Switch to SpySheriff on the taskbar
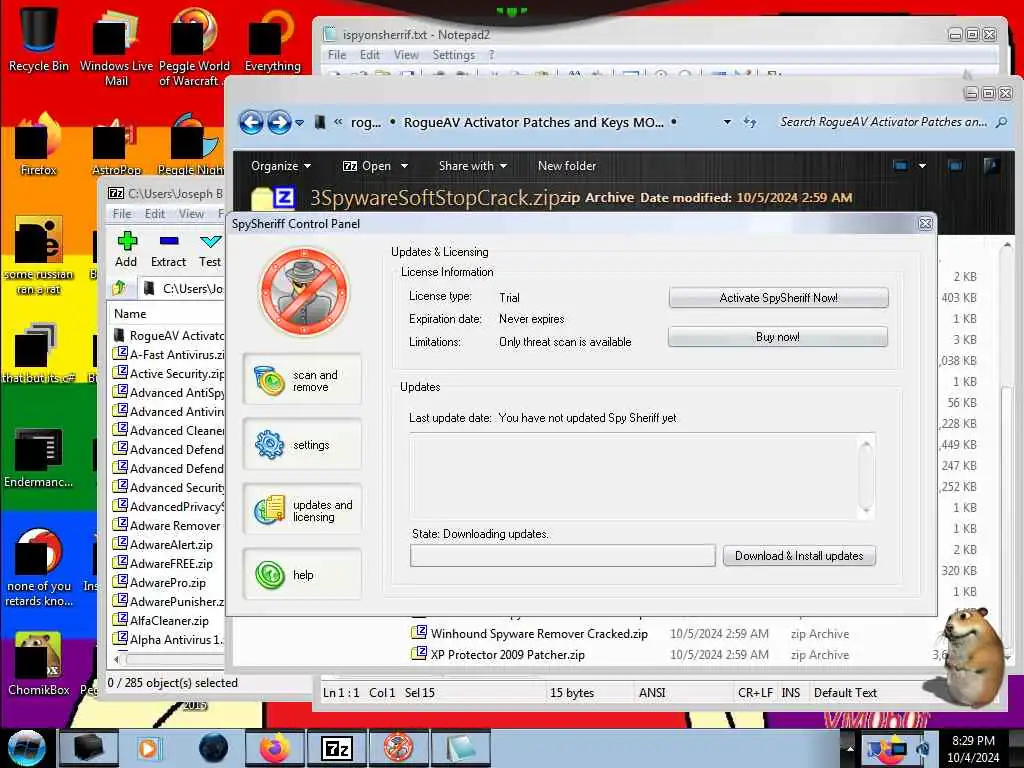This screenshot has height=768, width=1024. (x=398, y=748)
